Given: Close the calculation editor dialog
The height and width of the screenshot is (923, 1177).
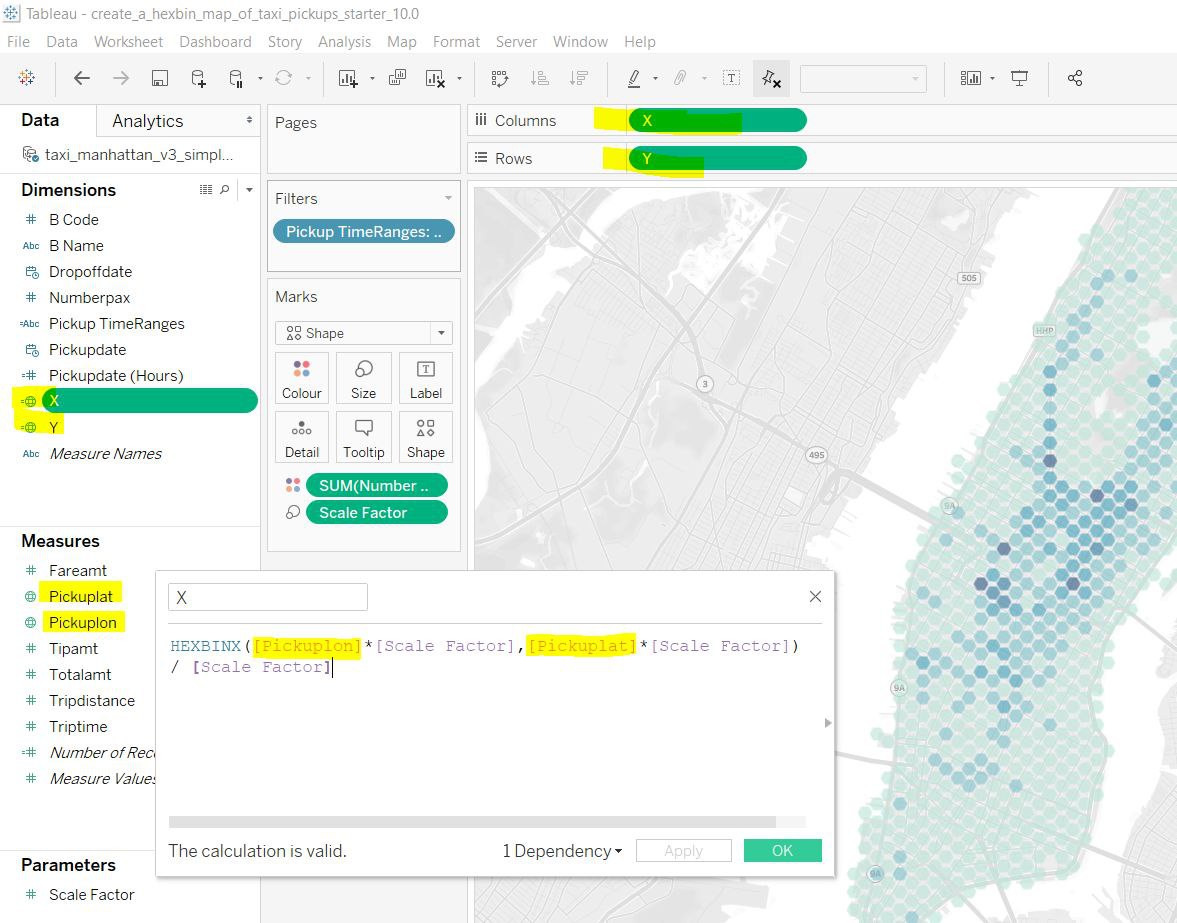Looking at the screenshot, I should 815,597.
